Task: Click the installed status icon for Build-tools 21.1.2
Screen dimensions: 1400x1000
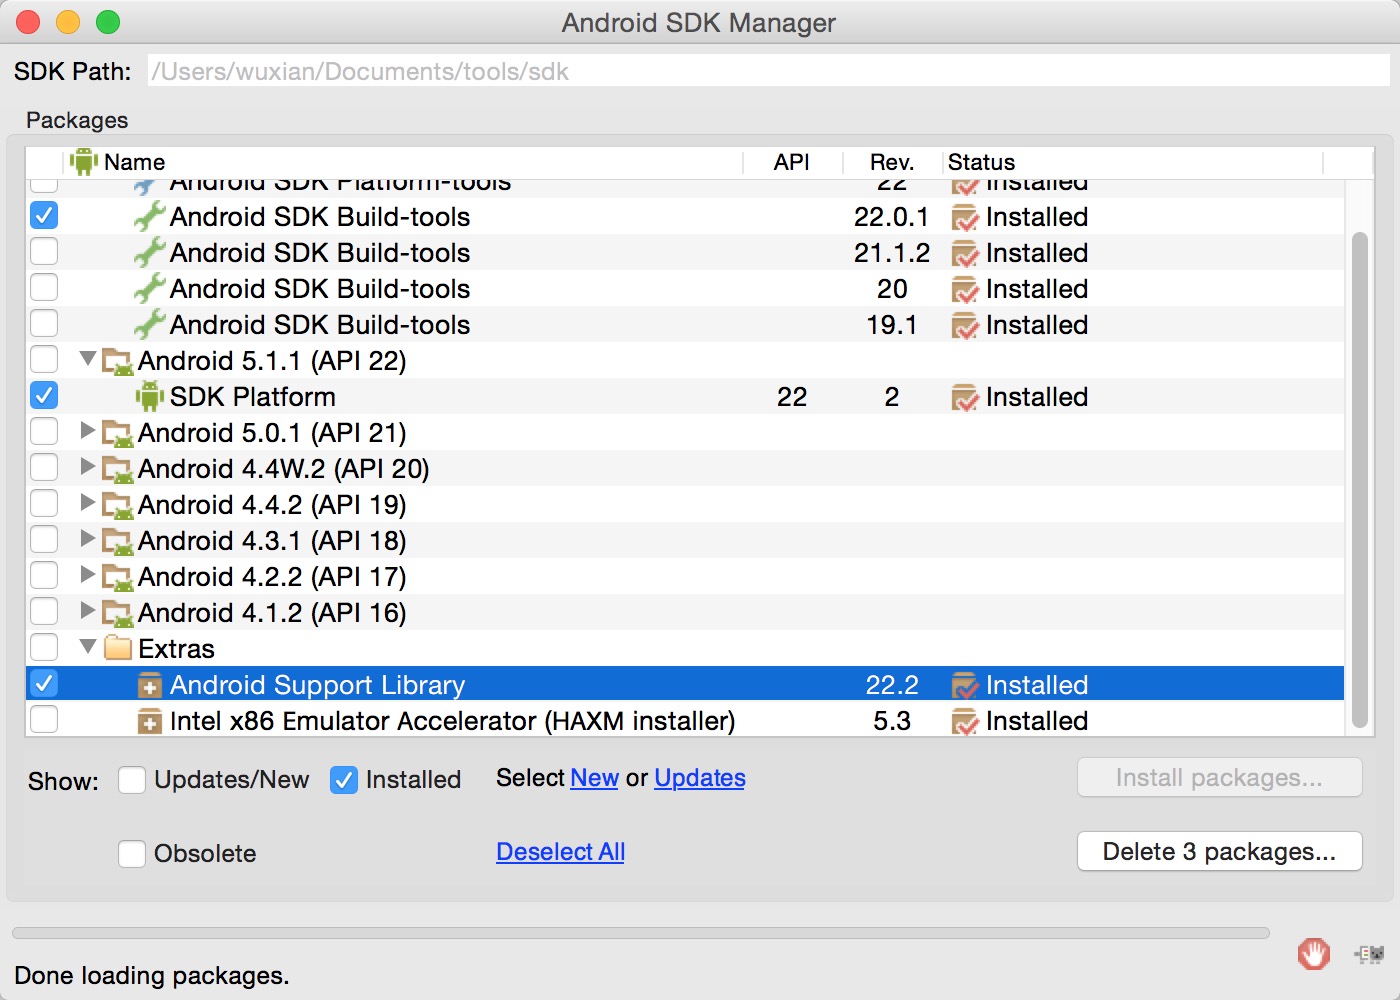Action: pos(965,253)
